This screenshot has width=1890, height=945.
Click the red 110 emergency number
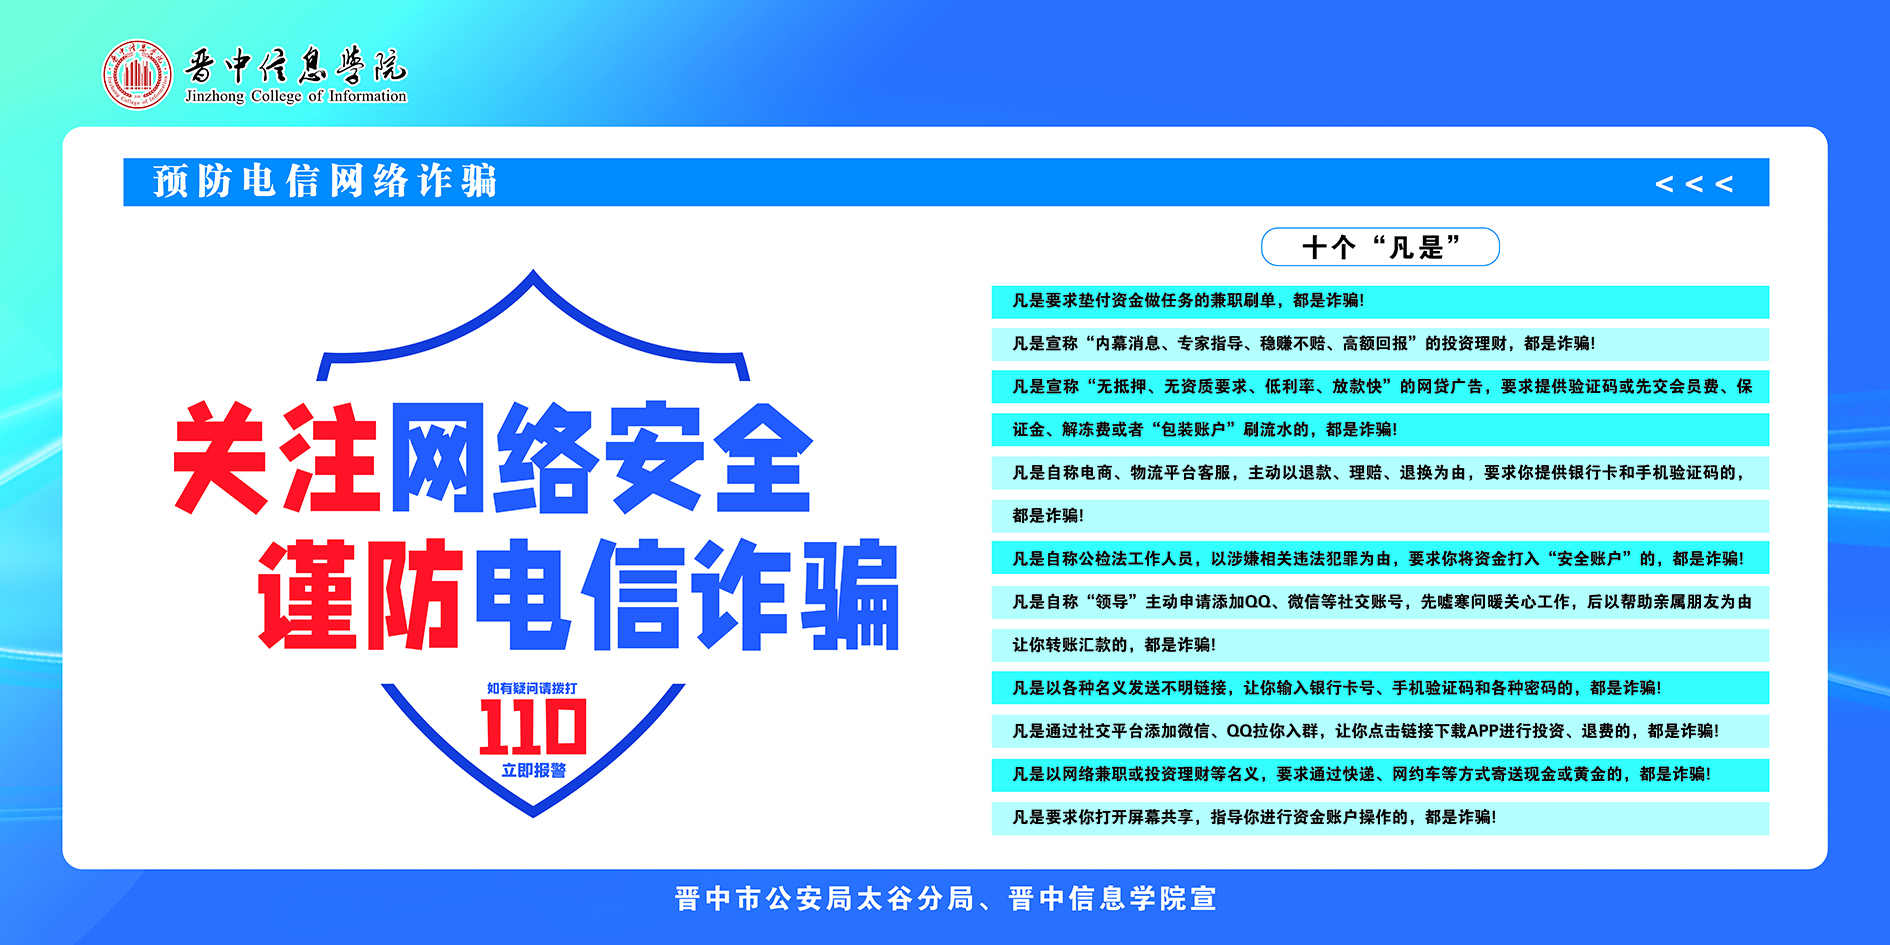click(x=532, y=727)
